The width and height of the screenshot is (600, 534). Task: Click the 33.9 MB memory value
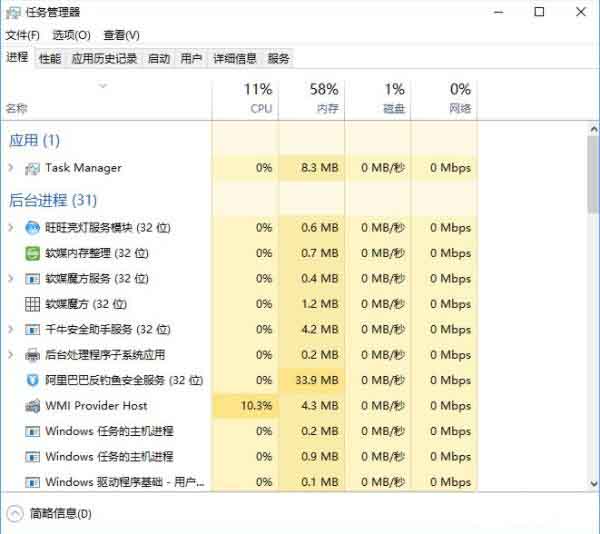[317, 381]
